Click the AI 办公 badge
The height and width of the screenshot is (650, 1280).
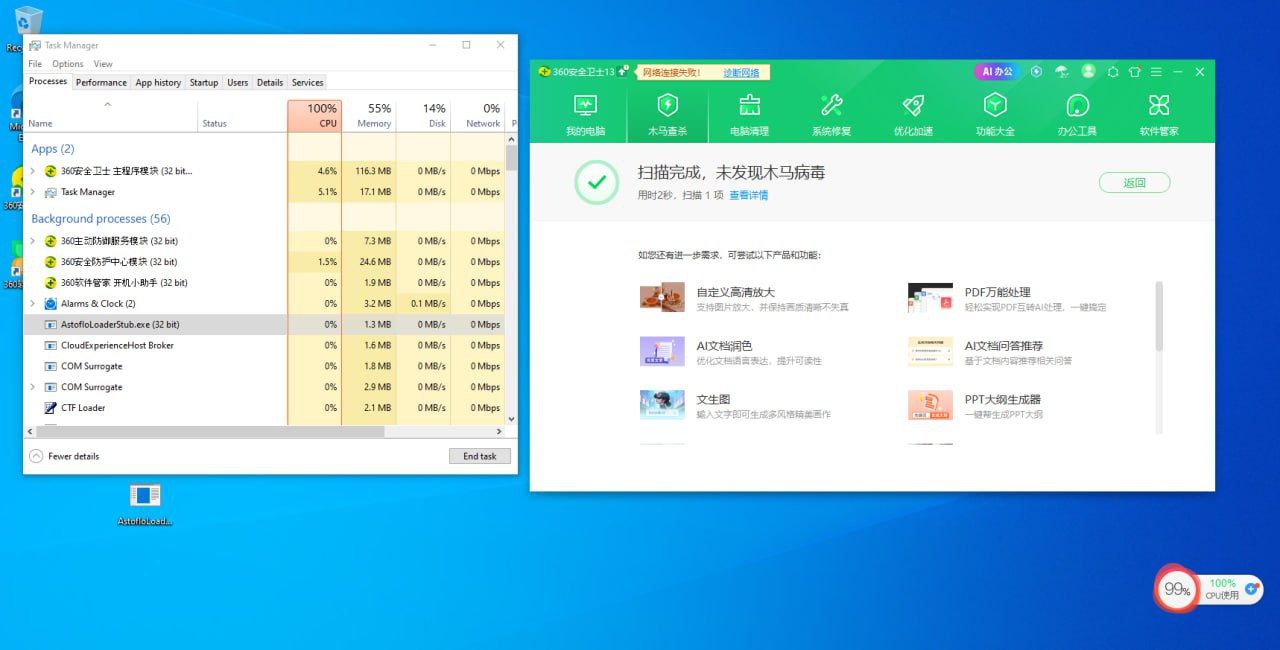tap(997, 72)
